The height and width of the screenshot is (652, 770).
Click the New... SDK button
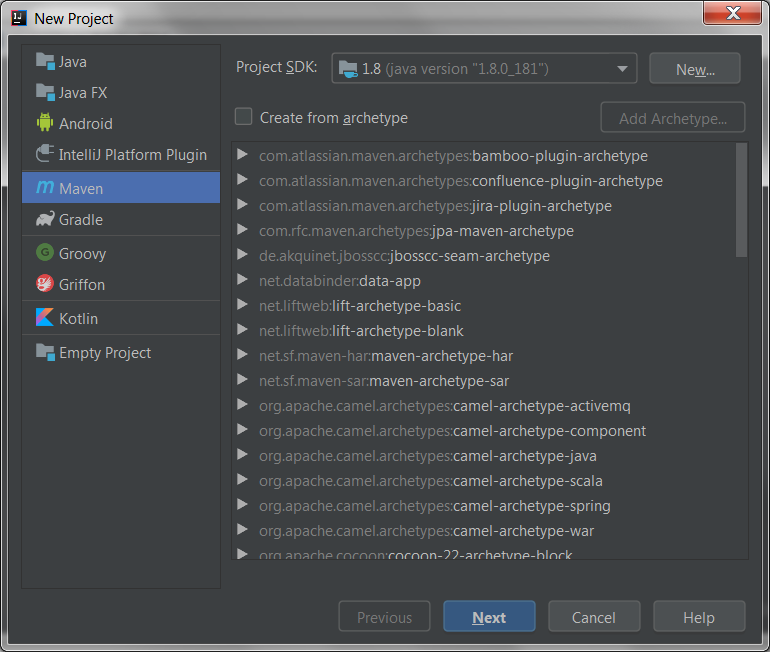(695, 69)
